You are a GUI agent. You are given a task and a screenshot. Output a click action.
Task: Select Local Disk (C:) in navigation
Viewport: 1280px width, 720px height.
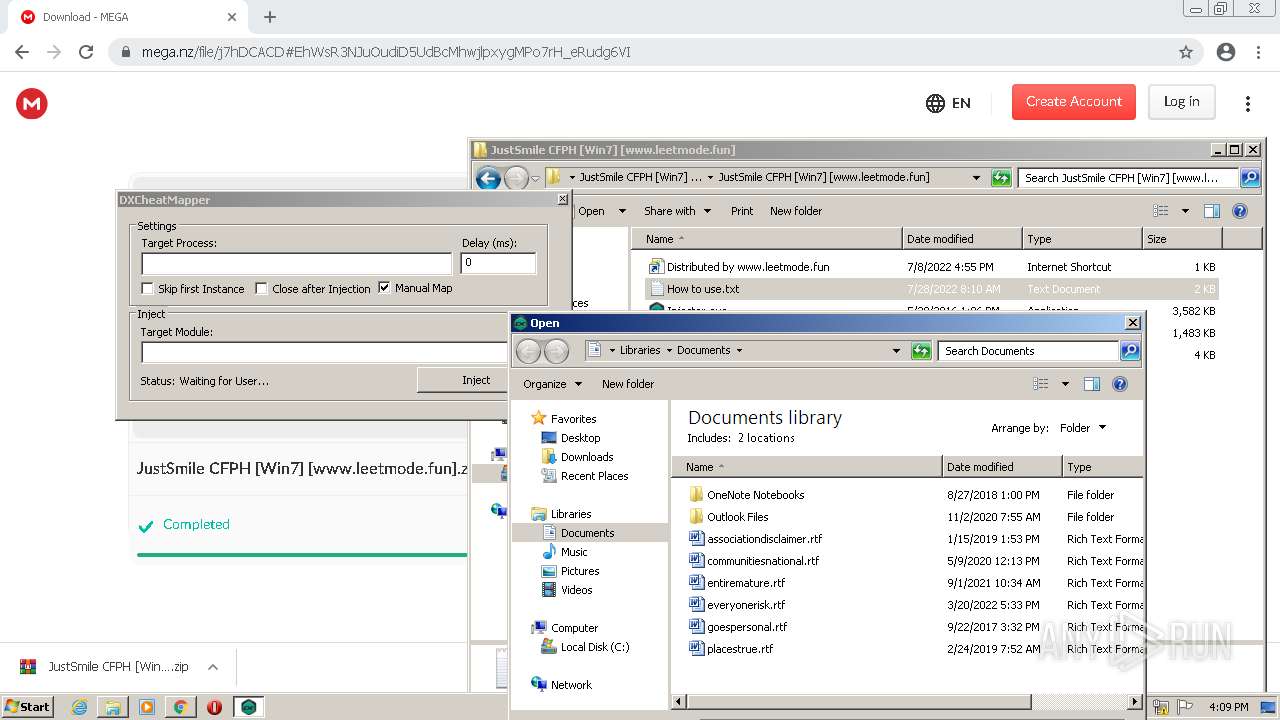595,647
